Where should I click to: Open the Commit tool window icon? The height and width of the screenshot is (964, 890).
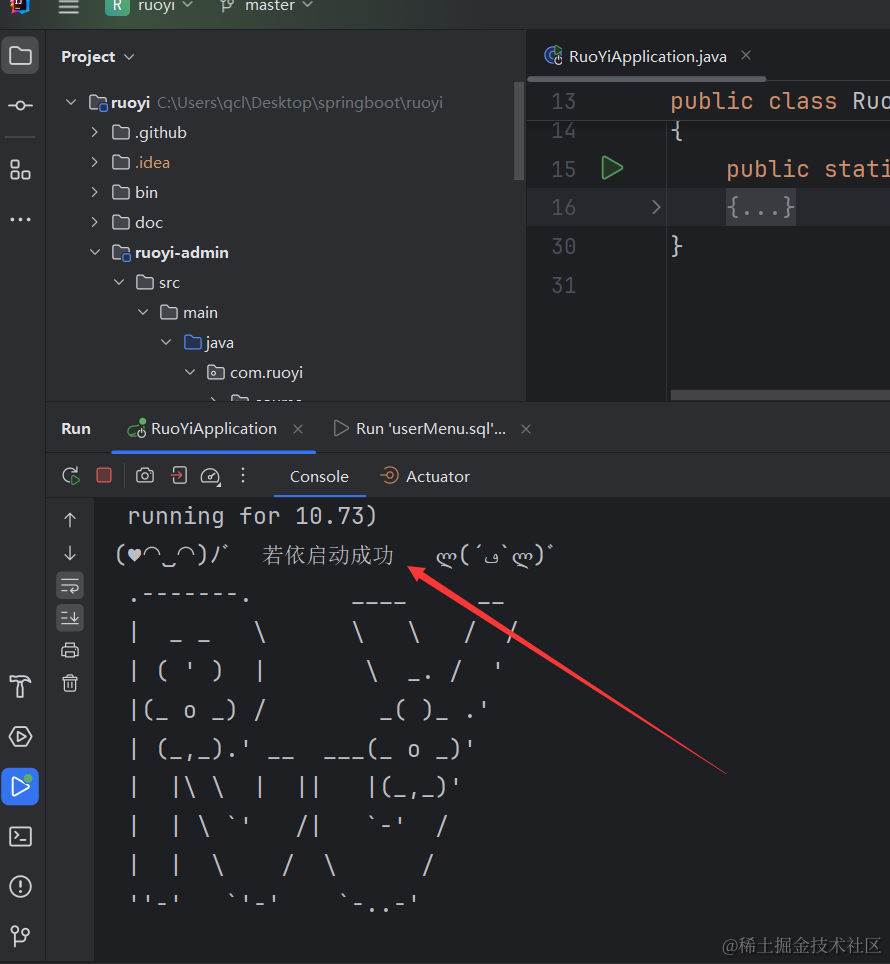pos(21,105)
